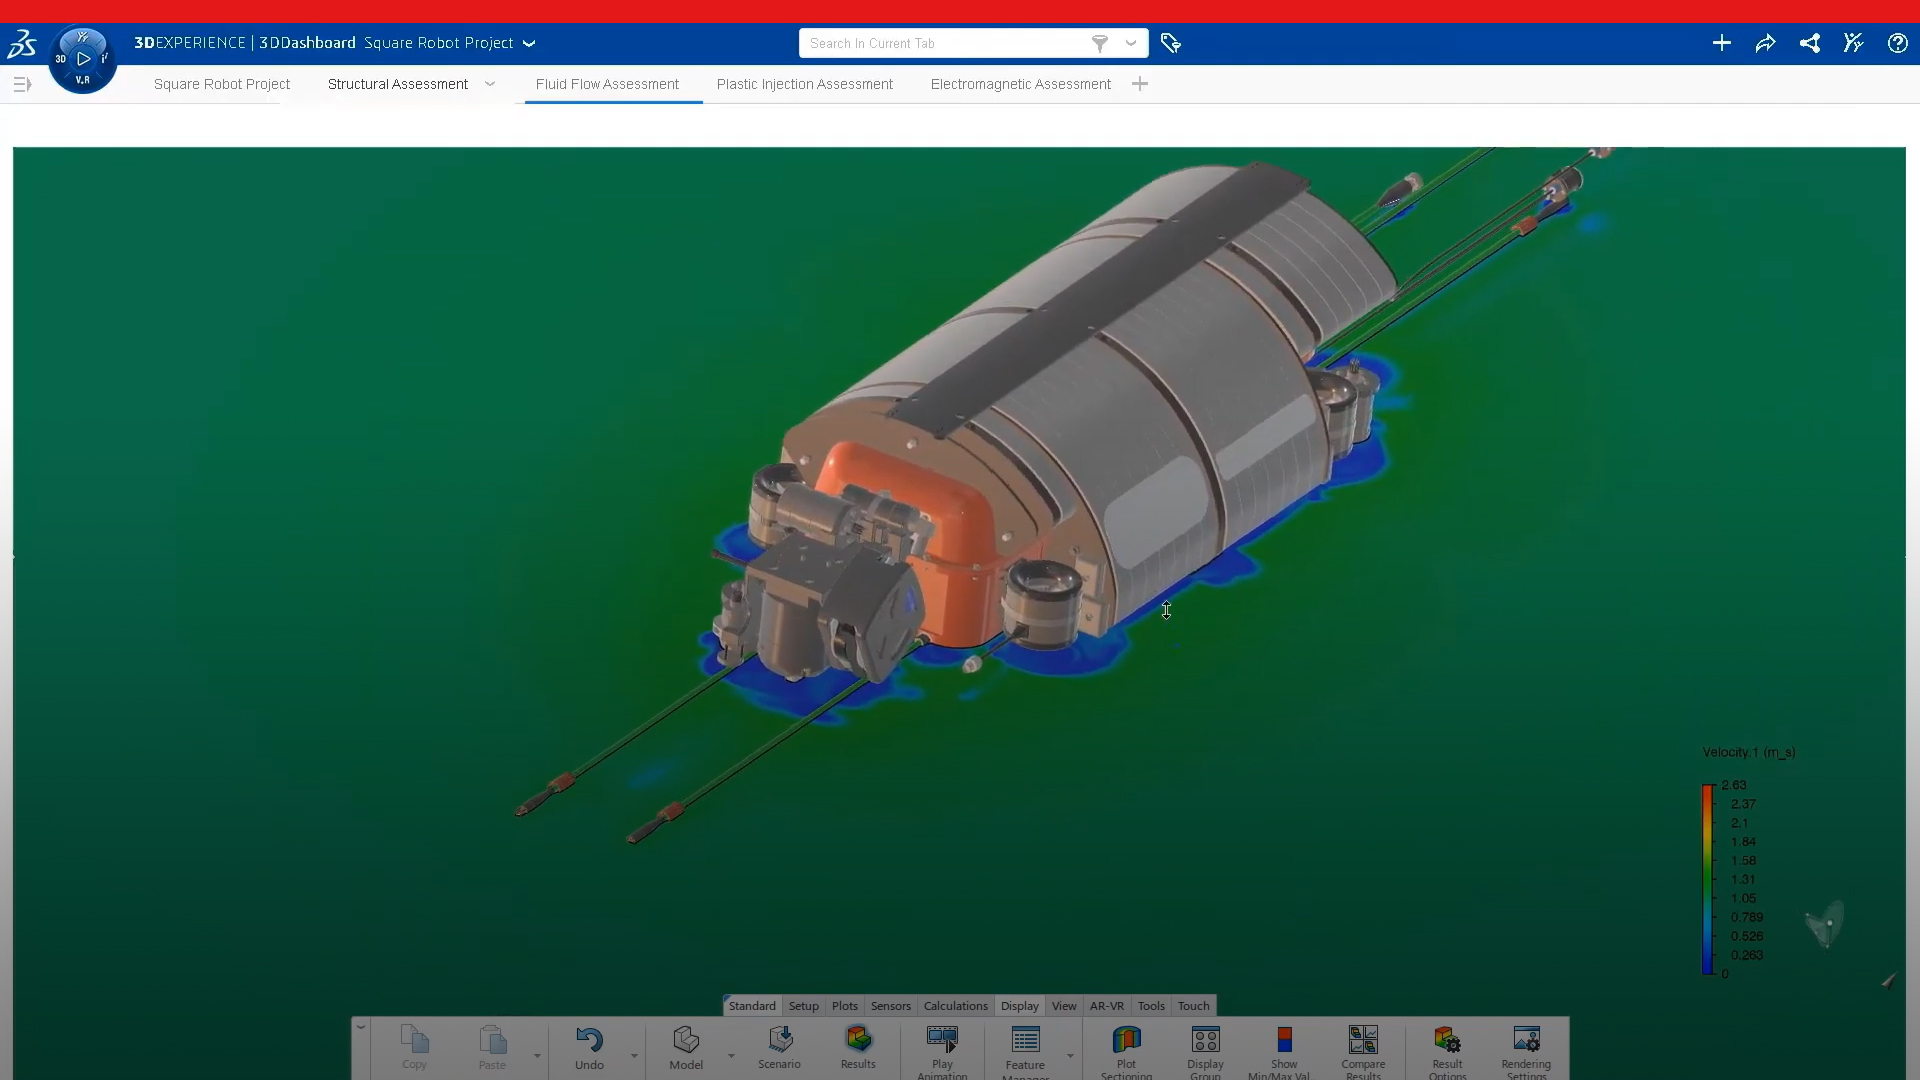1920x1080 pixels.
Task: Open the Help icon in the top bar
Action: click(1897, 43)
